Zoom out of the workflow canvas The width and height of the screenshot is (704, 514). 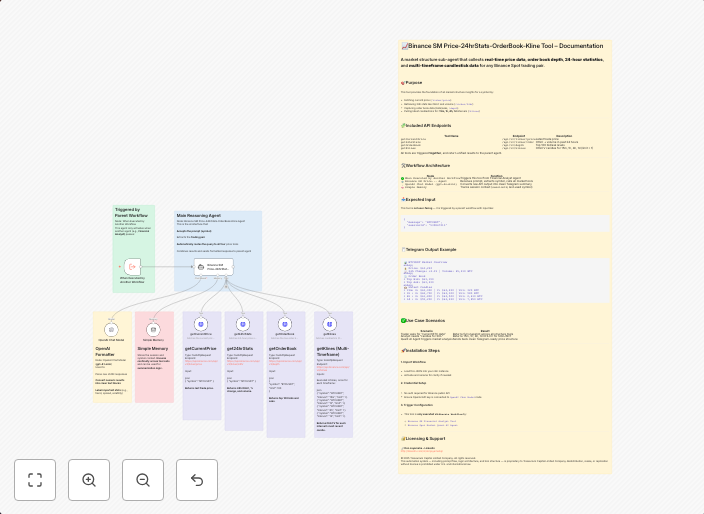point(143,480)
